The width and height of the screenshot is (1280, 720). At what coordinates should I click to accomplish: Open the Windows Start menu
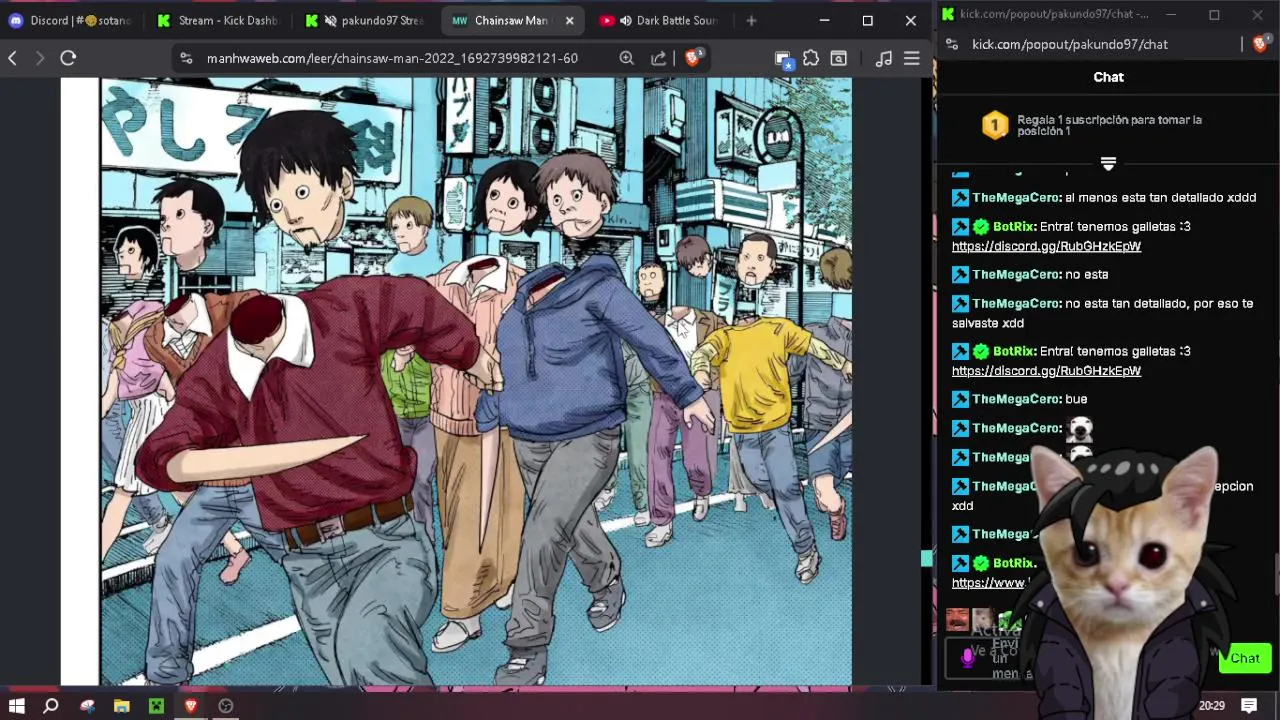point(16,705)
